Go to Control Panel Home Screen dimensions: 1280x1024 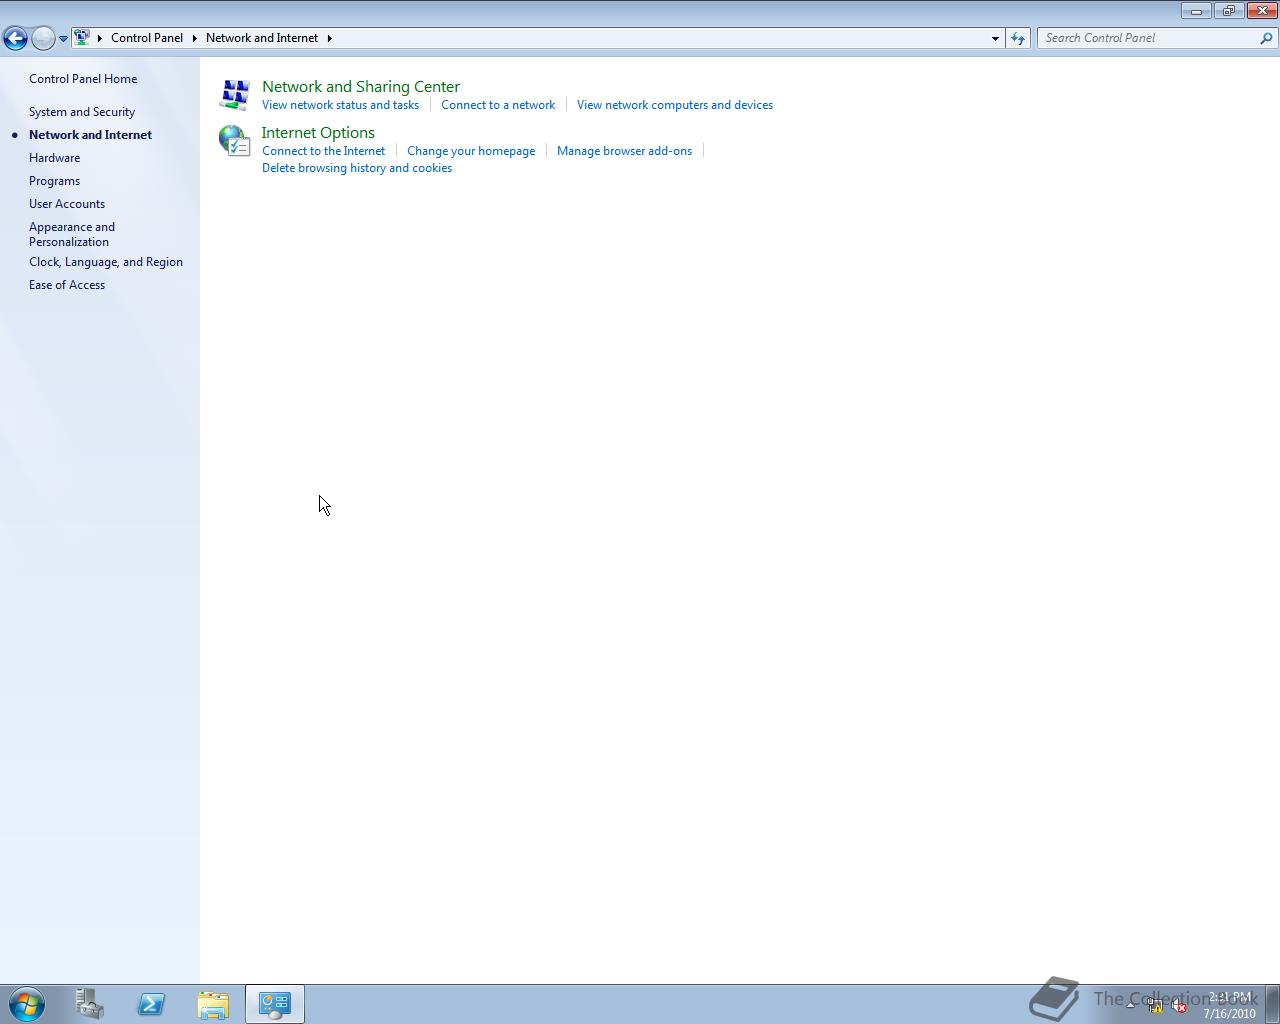tap(83, 78)
